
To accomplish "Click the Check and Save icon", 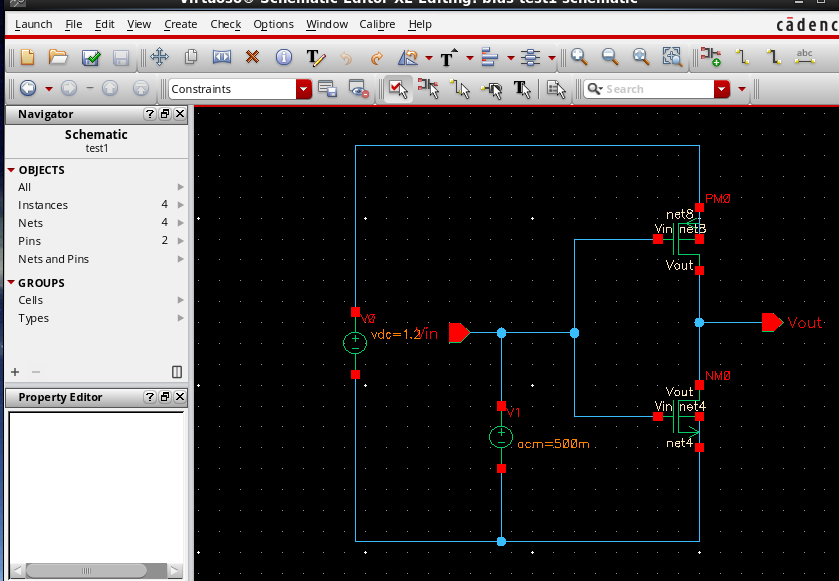I will (x=89, y=57).
